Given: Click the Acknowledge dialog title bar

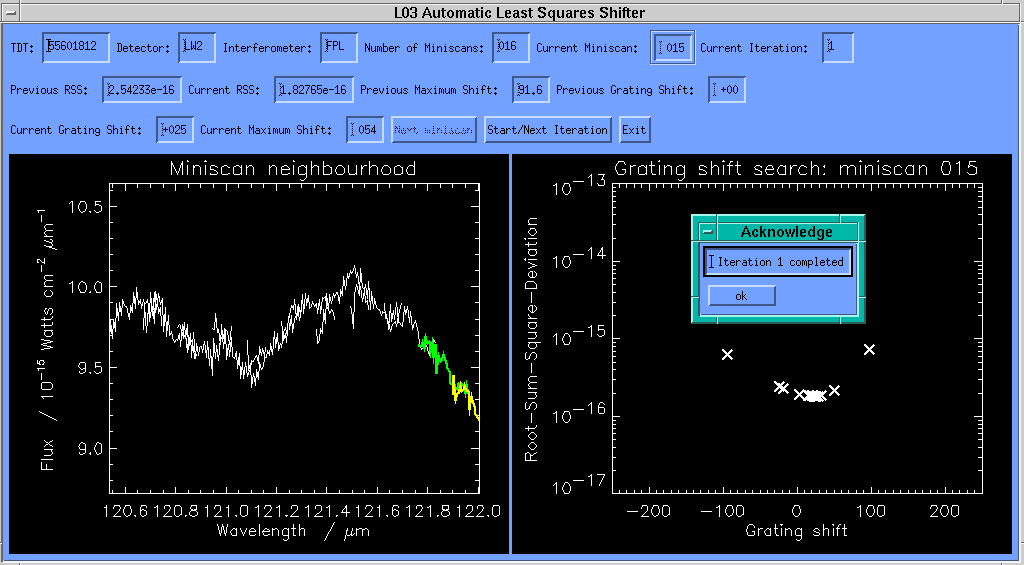Looking at the screenshot, I should coord(786,231).
